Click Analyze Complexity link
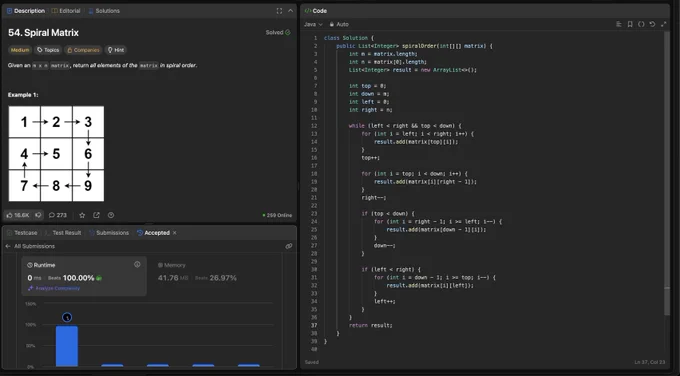Image resolution: width=680 pixels, height=376 pixels. tap(54, 288)
